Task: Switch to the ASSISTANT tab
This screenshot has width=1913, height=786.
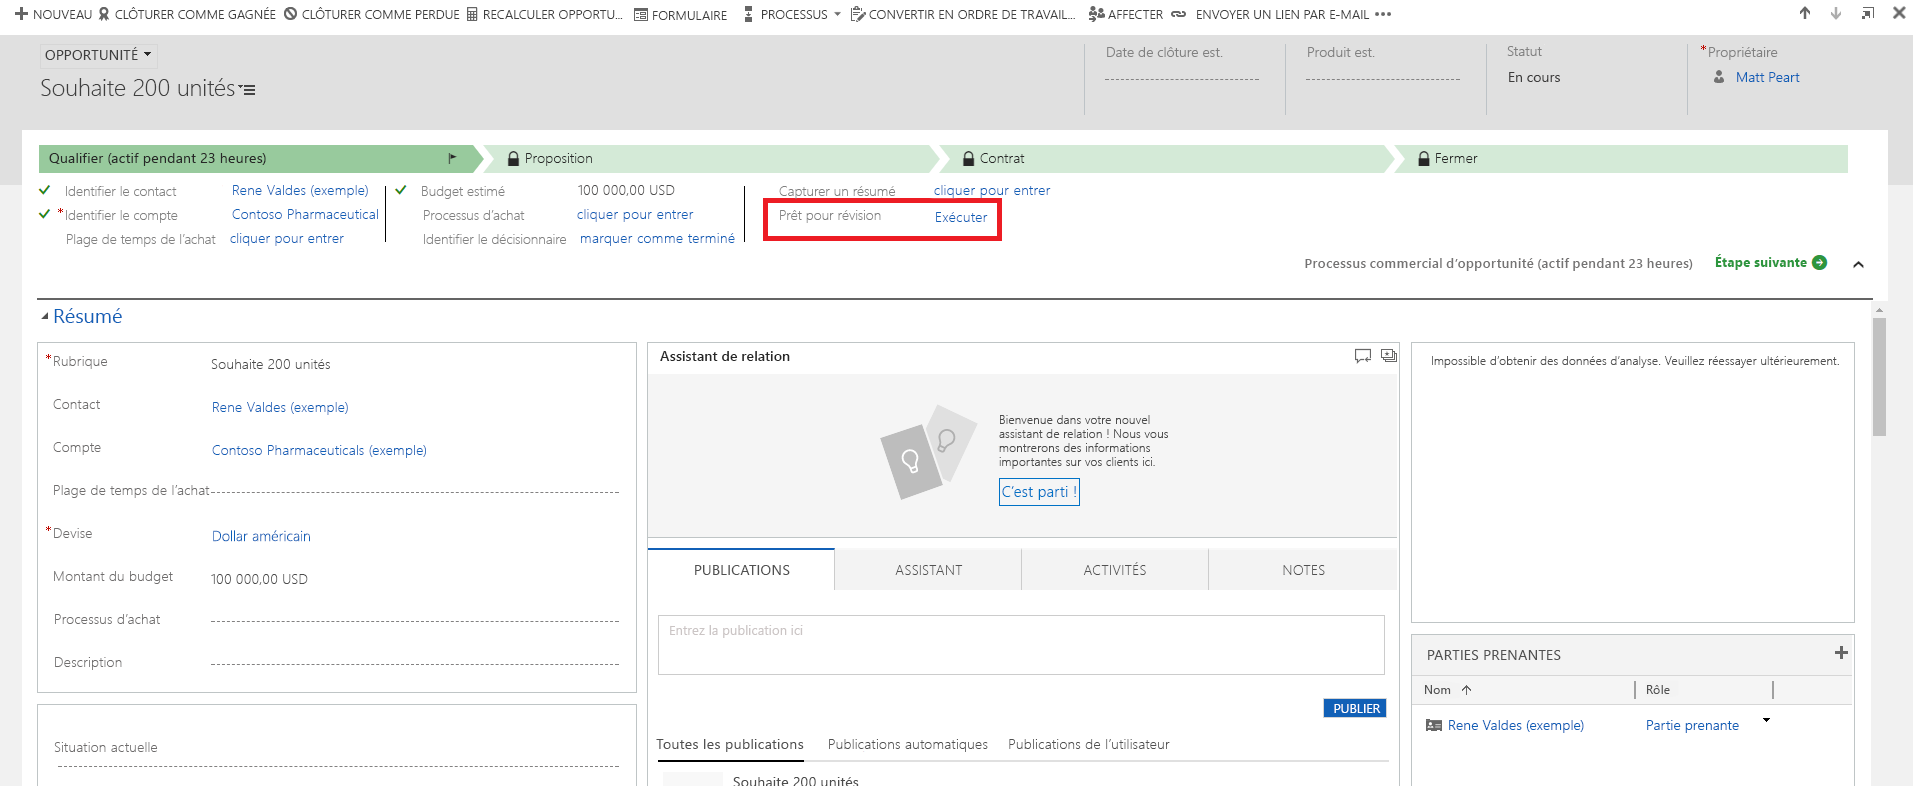Action: pos(928,570)
